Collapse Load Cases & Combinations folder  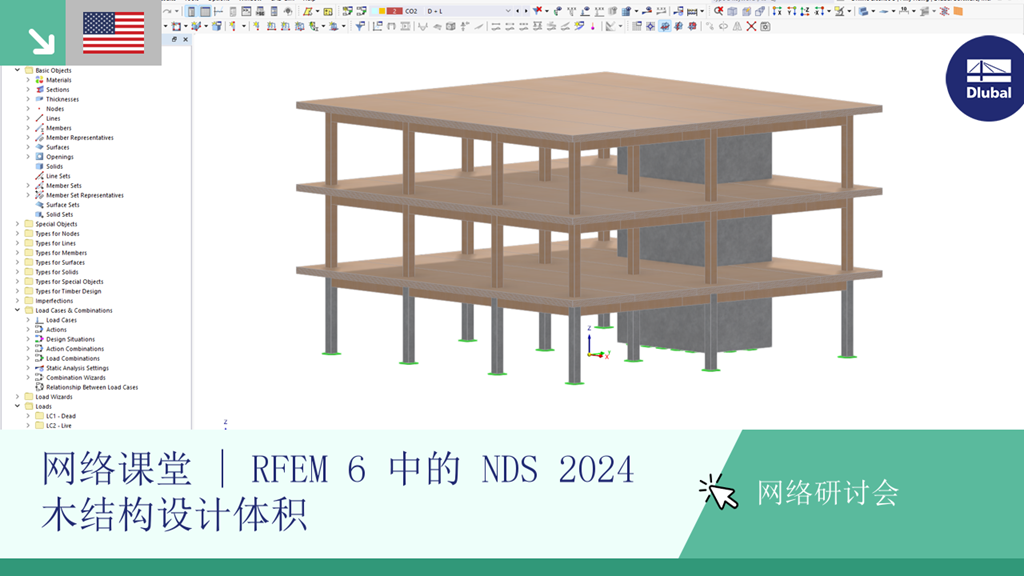(x=18, y=310)
